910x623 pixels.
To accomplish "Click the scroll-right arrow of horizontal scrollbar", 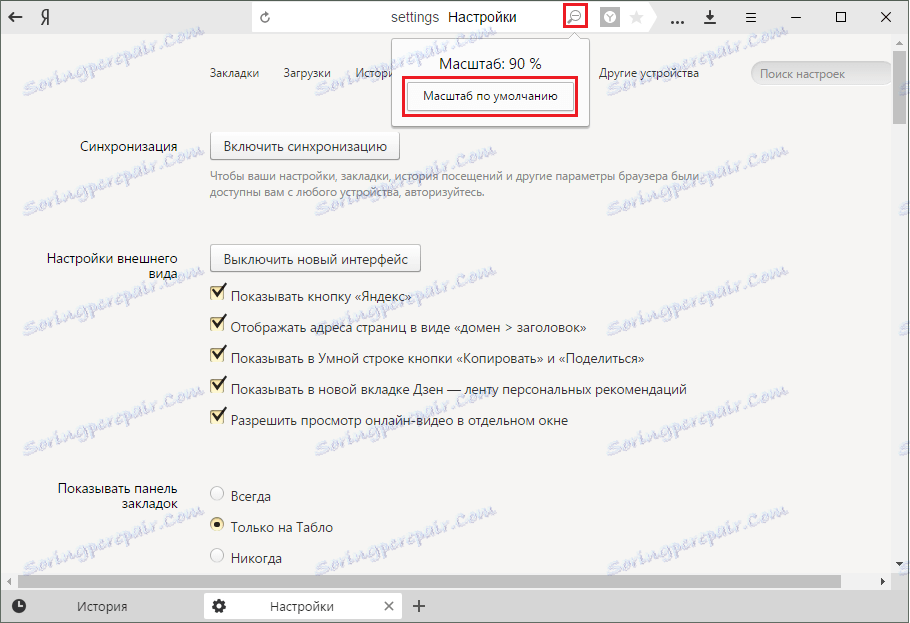I will pos(882,581).
